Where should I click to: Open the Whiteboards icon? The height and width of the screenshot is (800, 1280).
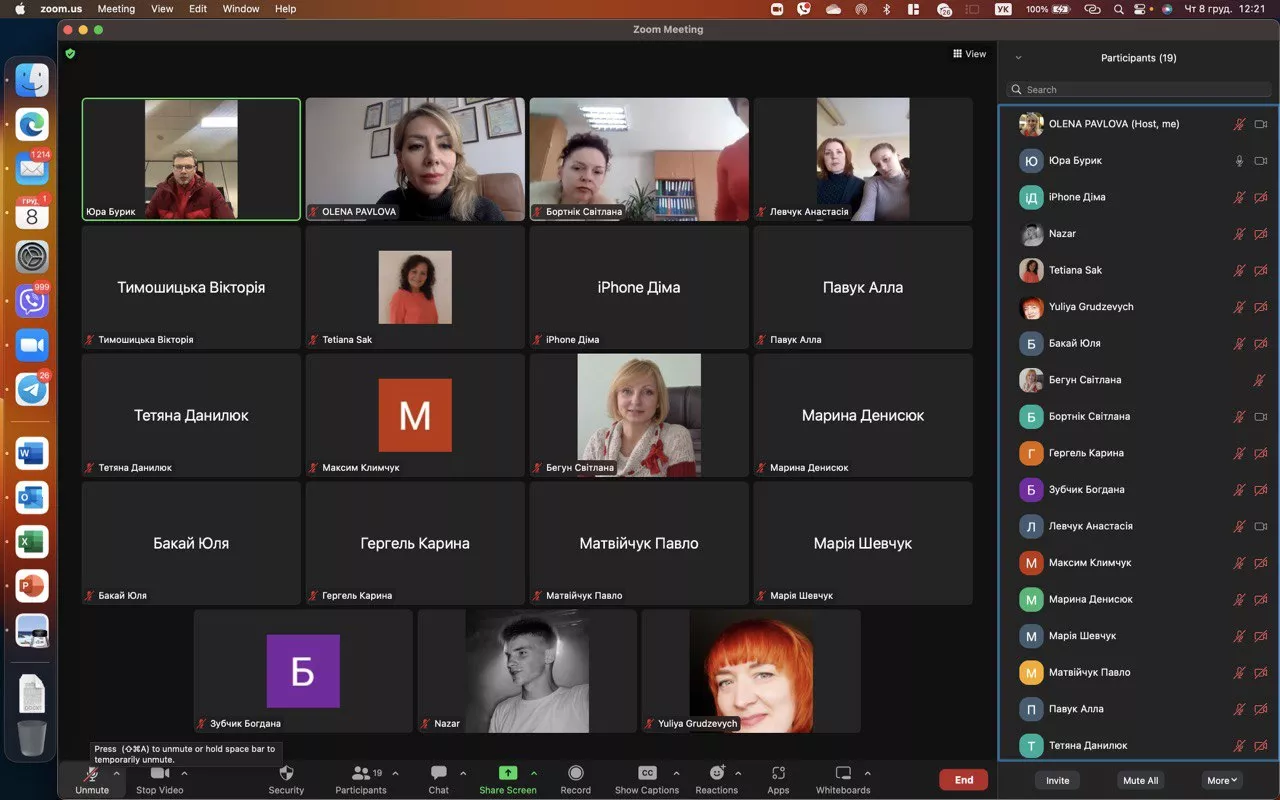click(842, 774)
